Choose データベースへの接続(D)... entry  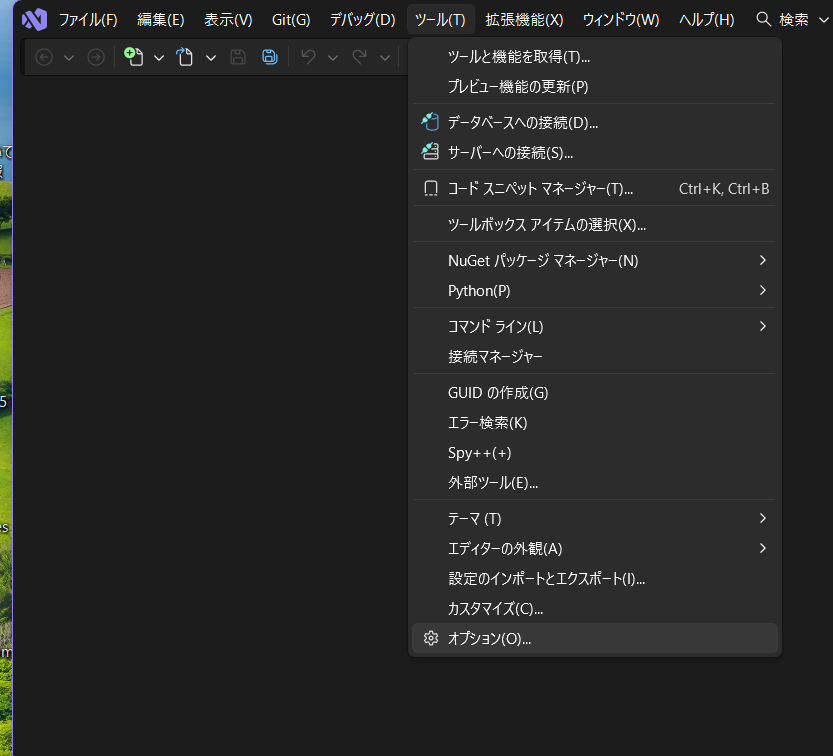594,123
